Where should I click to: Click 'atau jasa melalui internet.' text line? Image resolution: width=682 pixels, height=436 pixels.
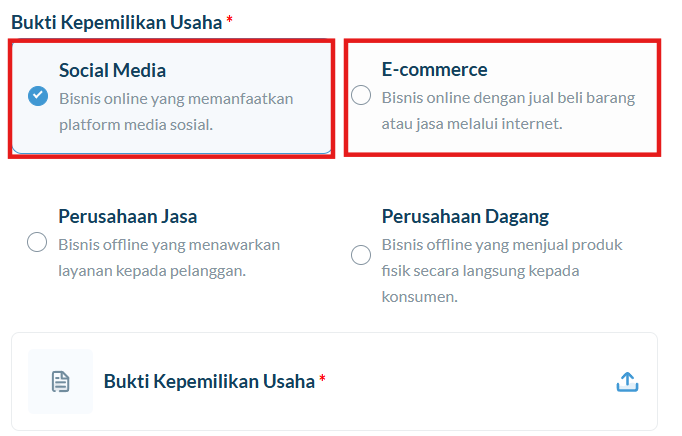click(x=472, y=124)
